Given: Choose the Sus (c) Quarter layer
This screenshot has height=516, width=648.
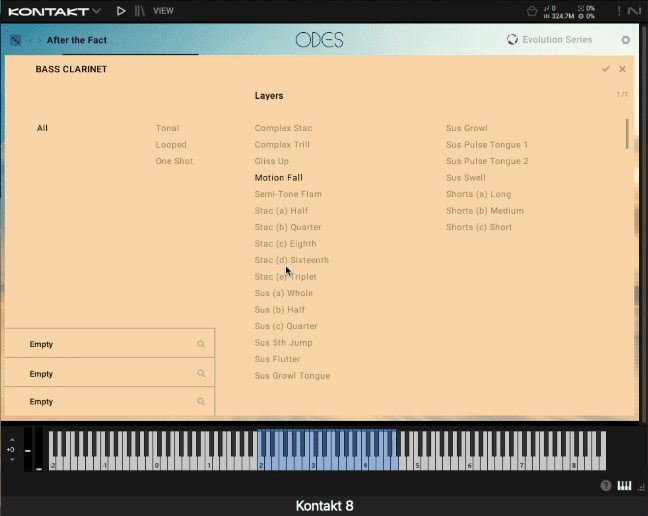Looking at the screenshot, I should point(286,326).
